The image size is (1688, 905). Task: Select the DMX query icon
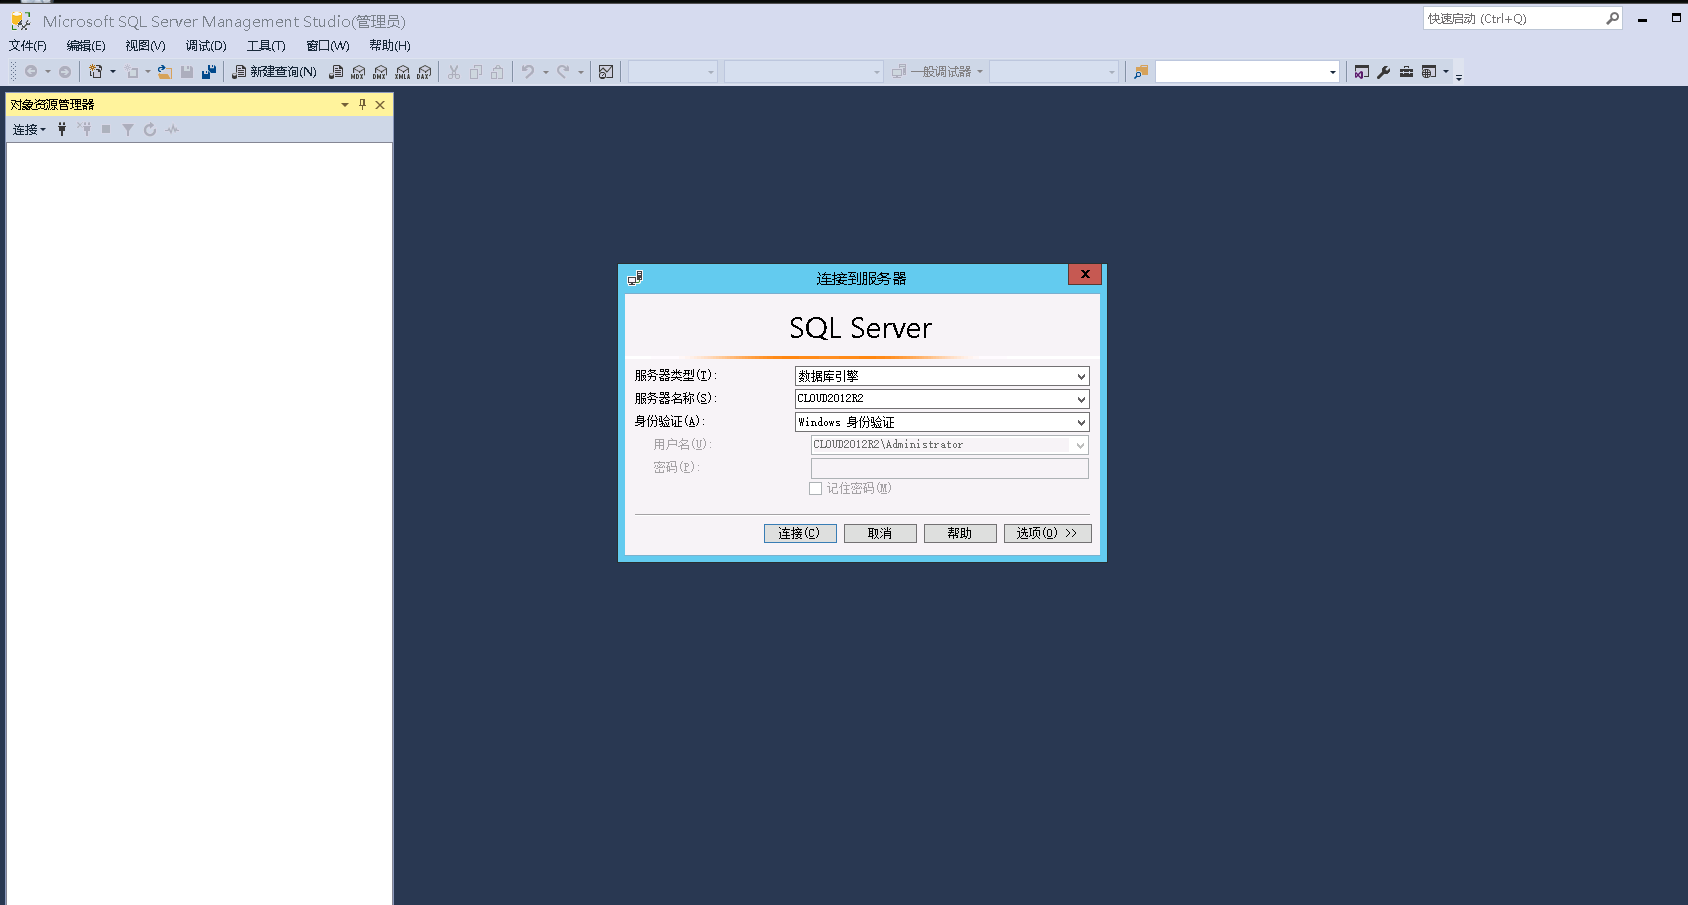click(x=380, y=71)
